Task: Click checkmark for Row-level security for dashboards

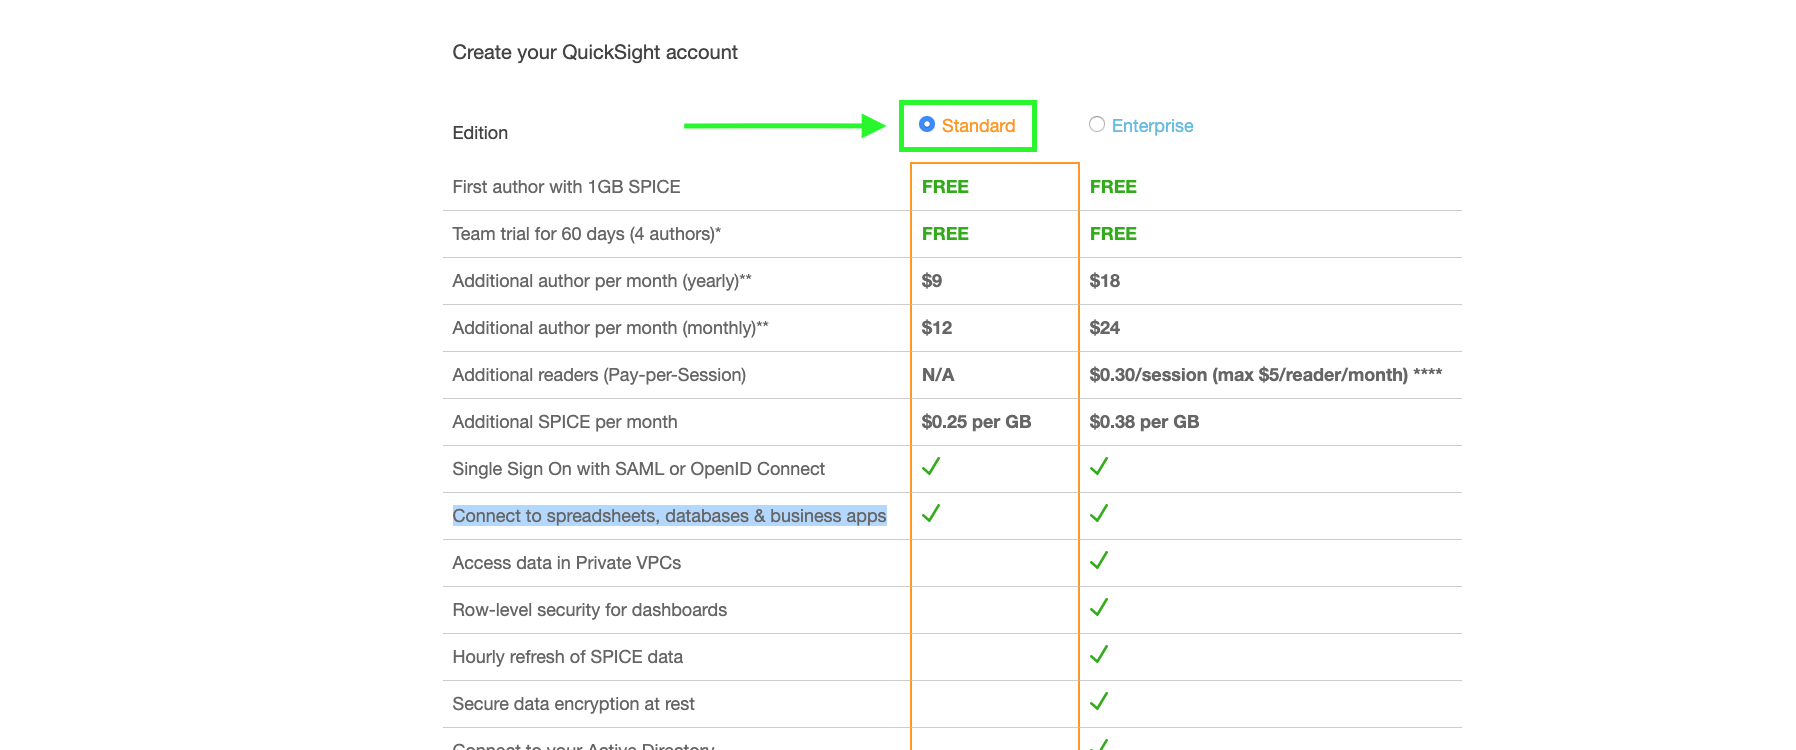Action: pos(1099,608)
